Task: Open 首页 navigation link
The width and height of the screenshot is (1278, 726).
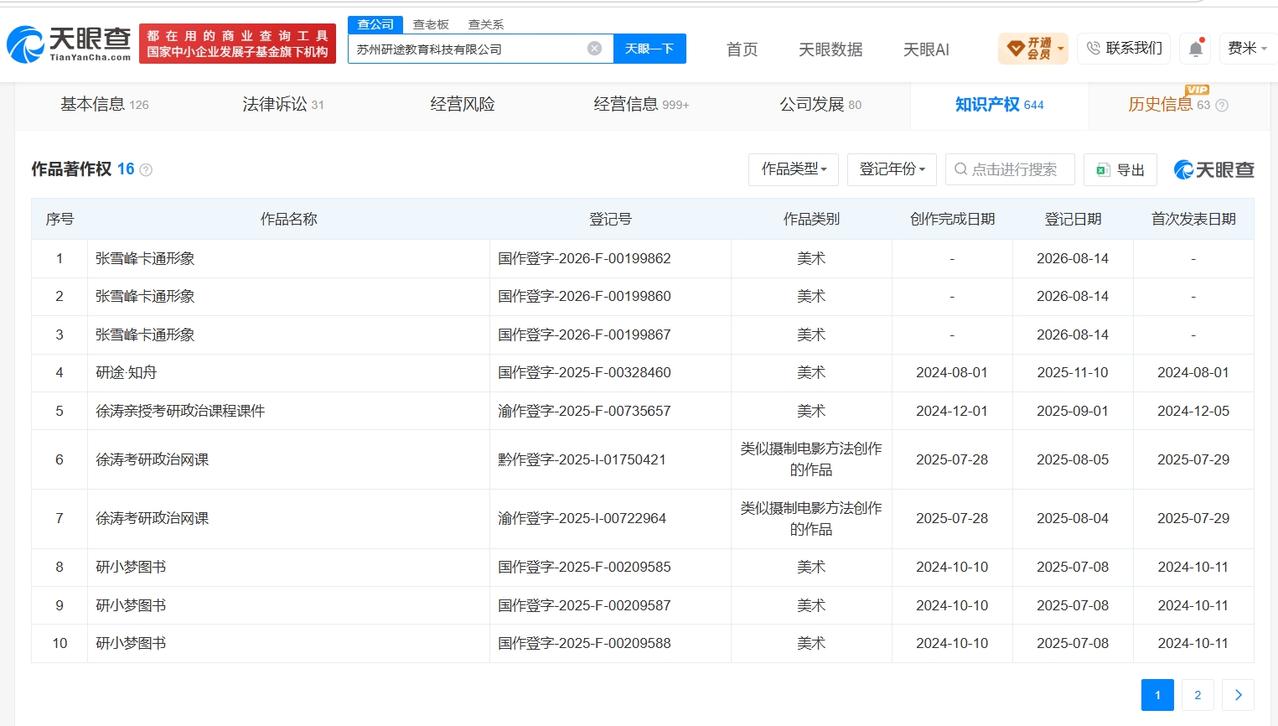Action: click(x=742, y=49)
